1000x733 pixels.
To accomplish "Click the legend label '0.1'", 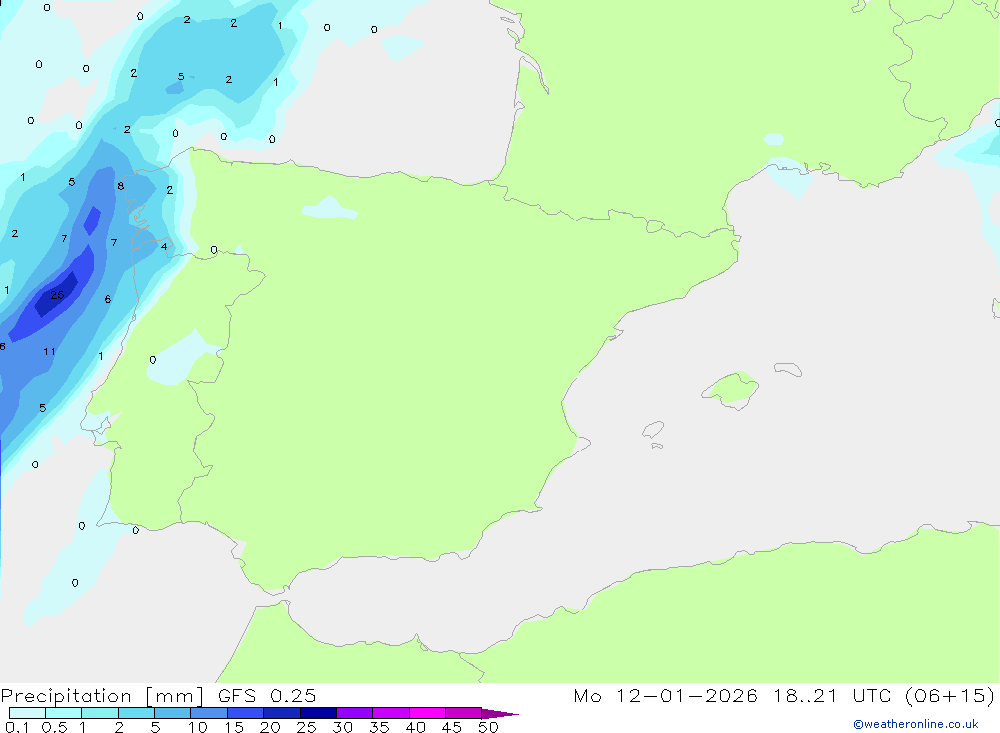I will click(17, 727).
